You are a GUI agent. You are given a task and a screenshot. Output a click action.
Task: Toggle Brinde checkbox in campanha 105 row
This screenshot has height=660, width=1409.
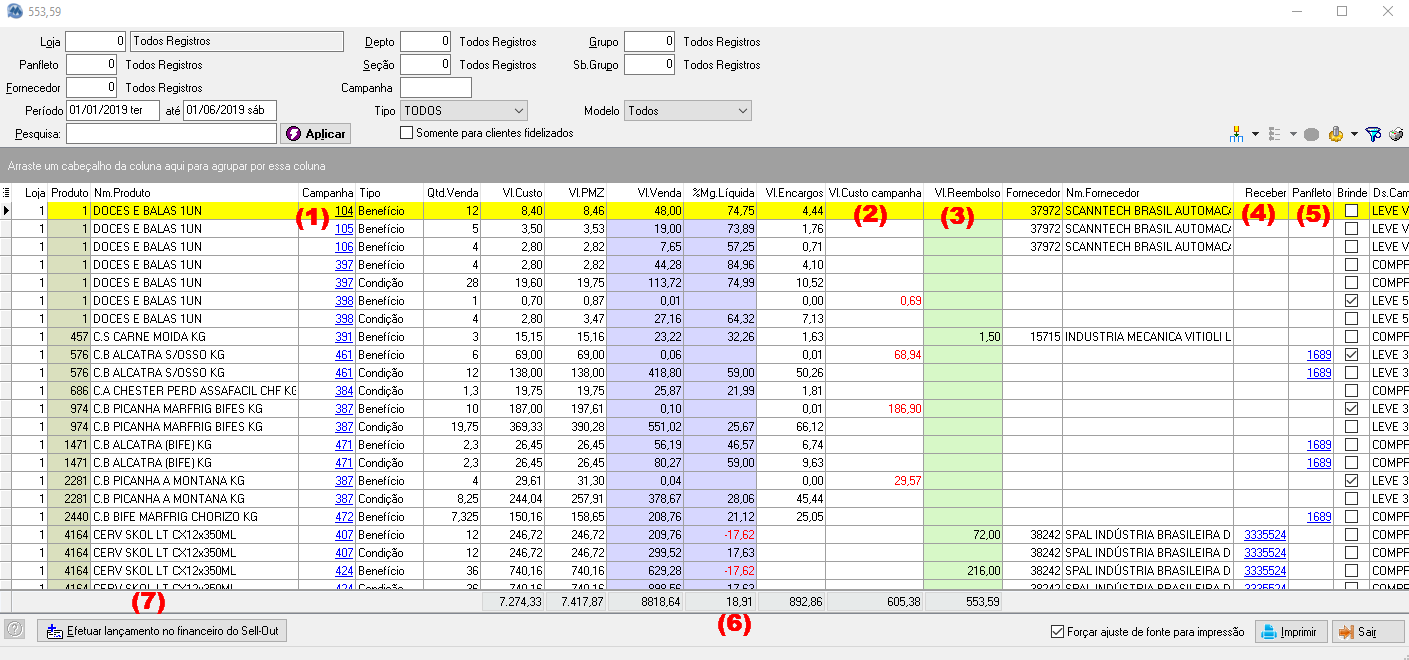click(1352, 229)
